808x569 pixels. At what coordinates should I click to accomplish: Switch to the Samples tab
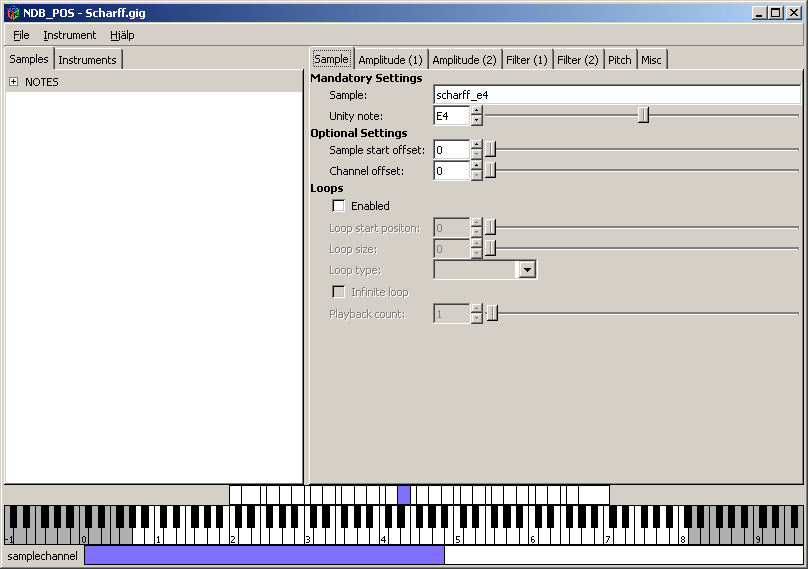[29, 59]
